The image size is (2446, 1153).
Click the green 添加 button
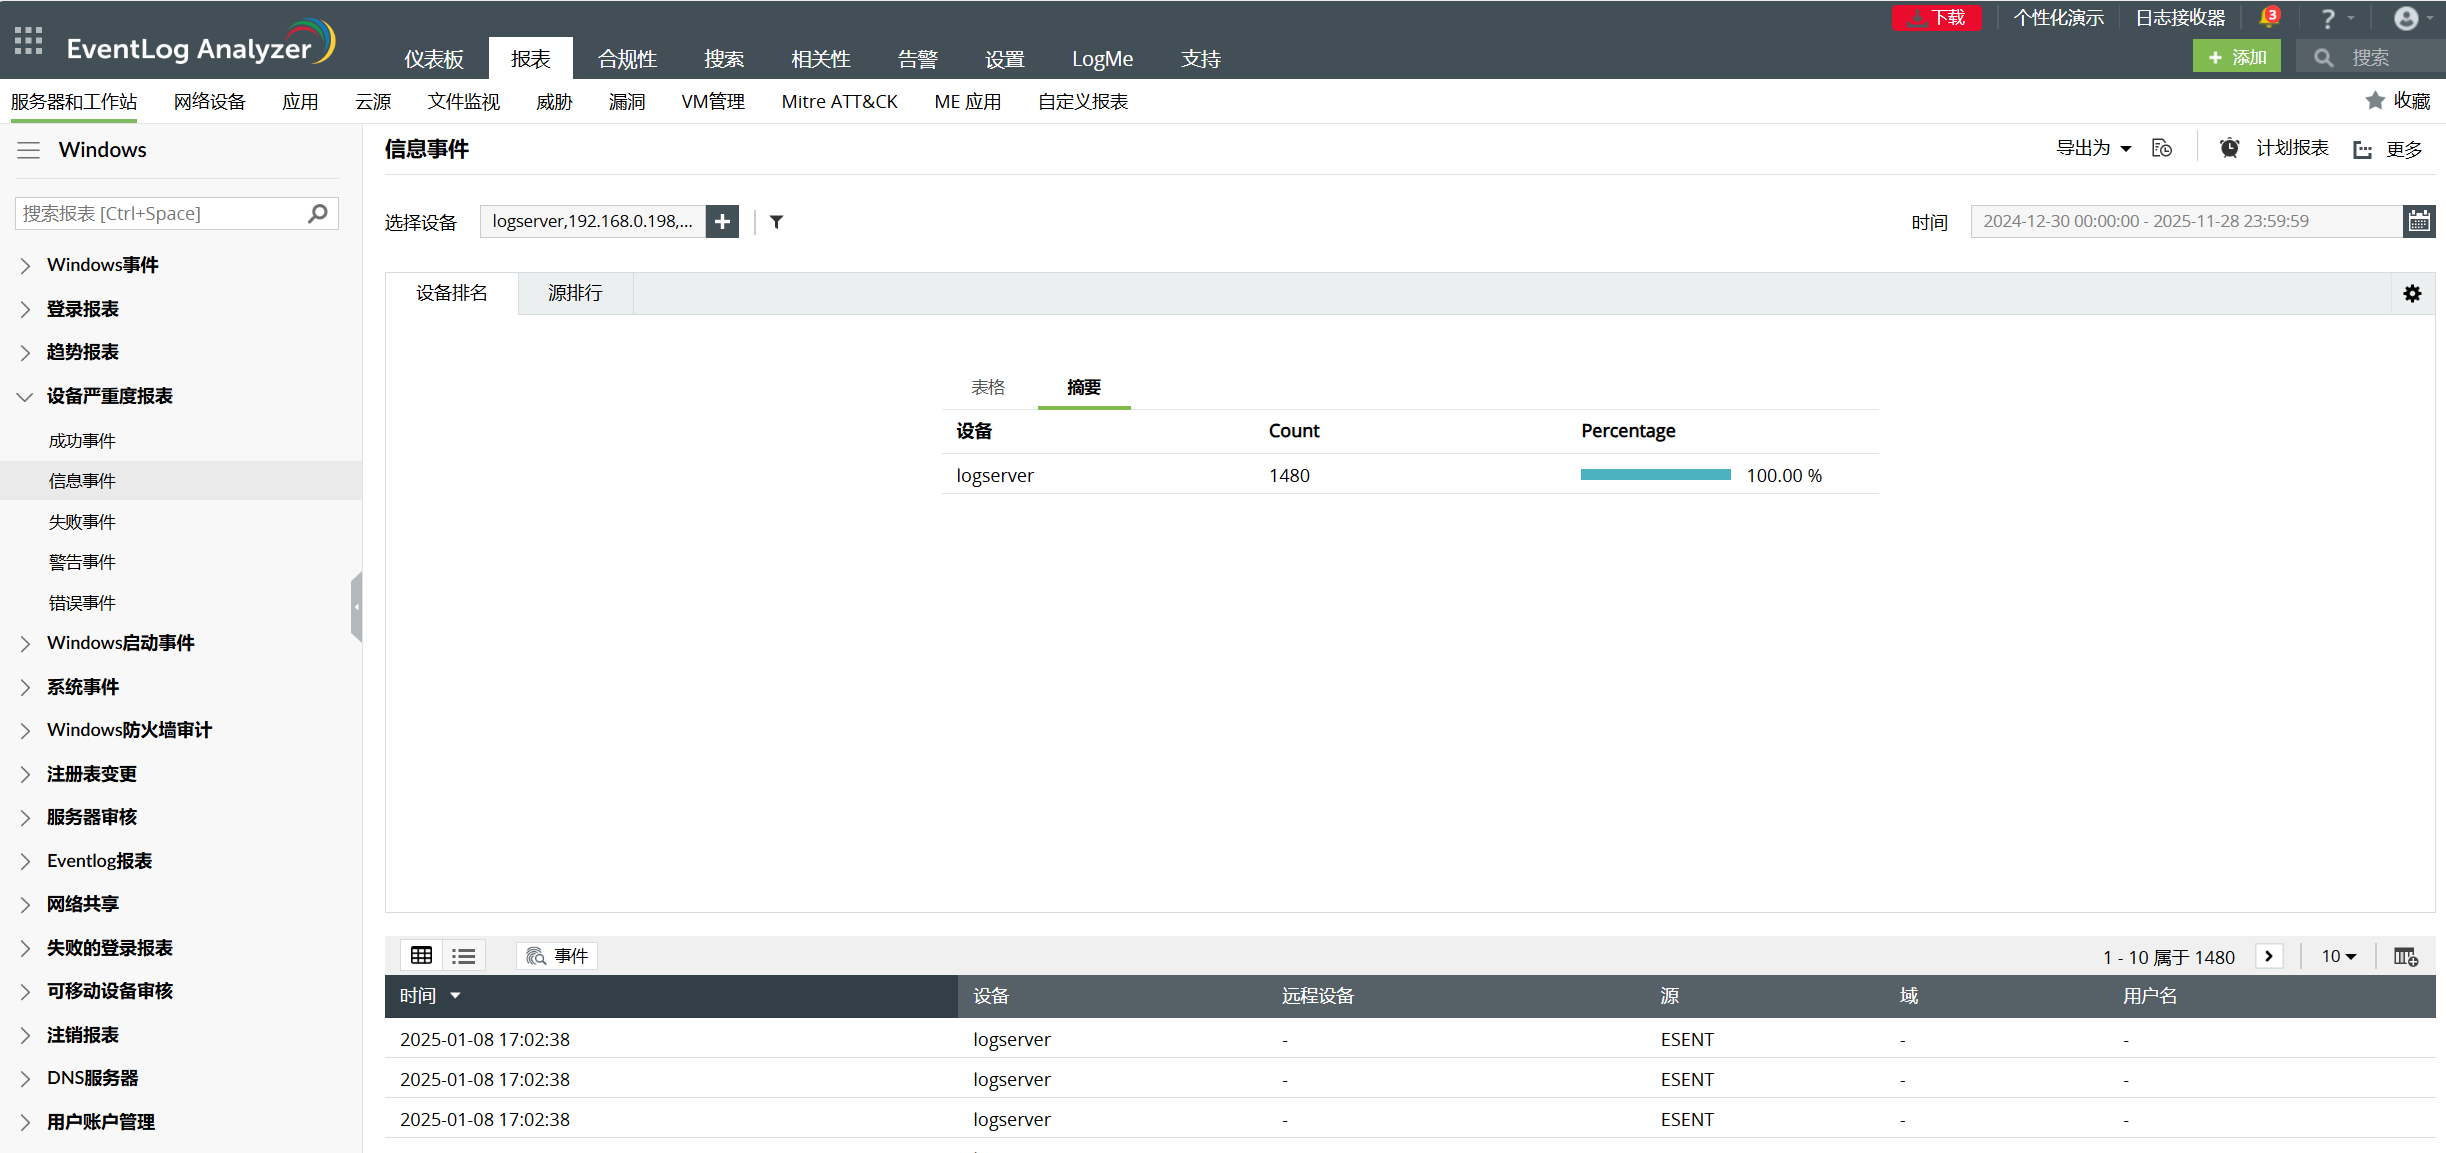[x=2236, y=57]
